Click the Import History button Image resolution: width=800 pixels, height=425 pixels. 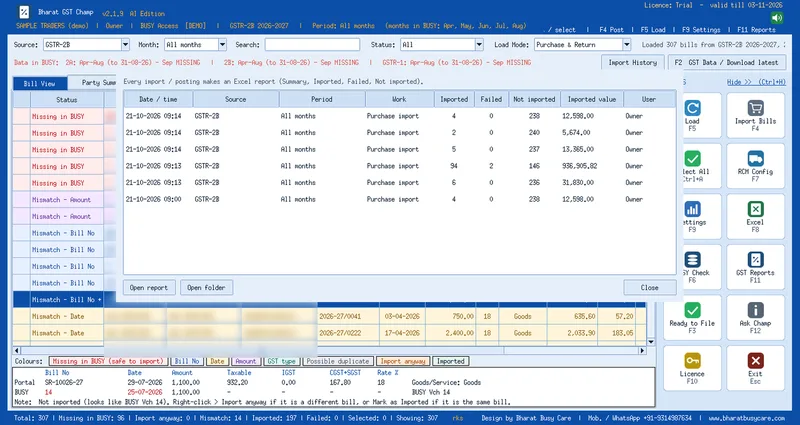tap(633, 62)
